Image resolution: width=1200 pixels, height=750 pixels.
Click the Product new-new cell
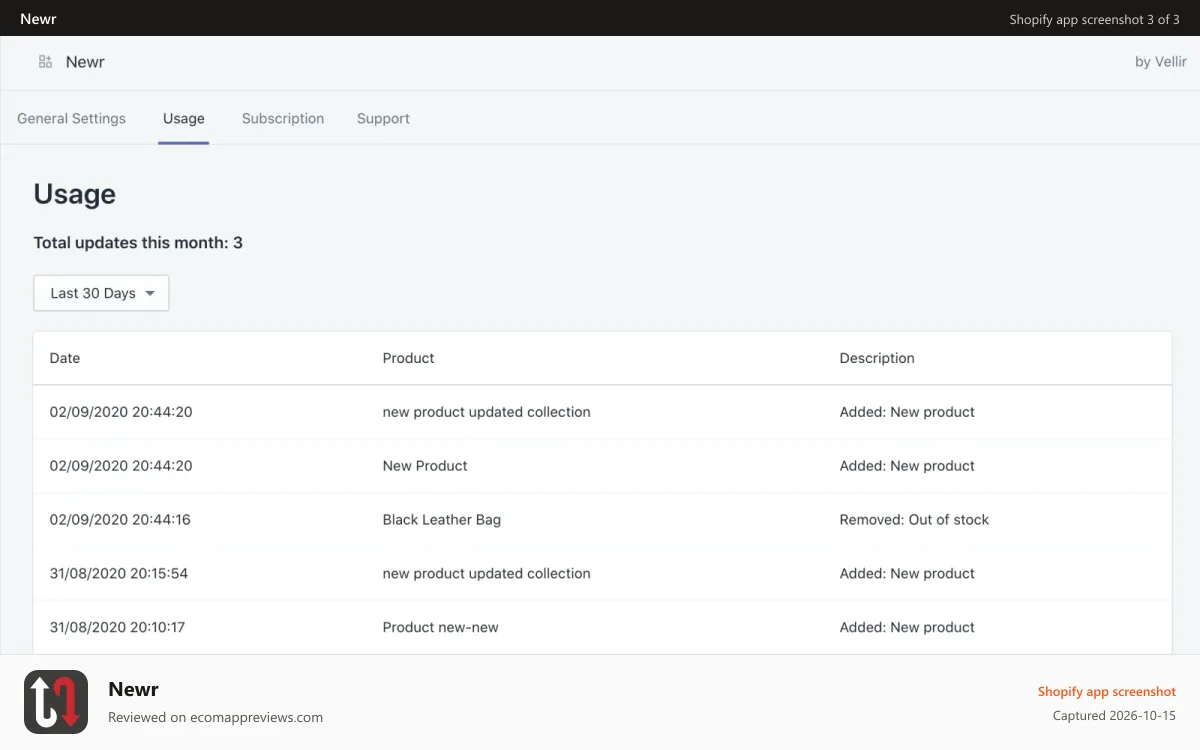(x=441, y=628)
